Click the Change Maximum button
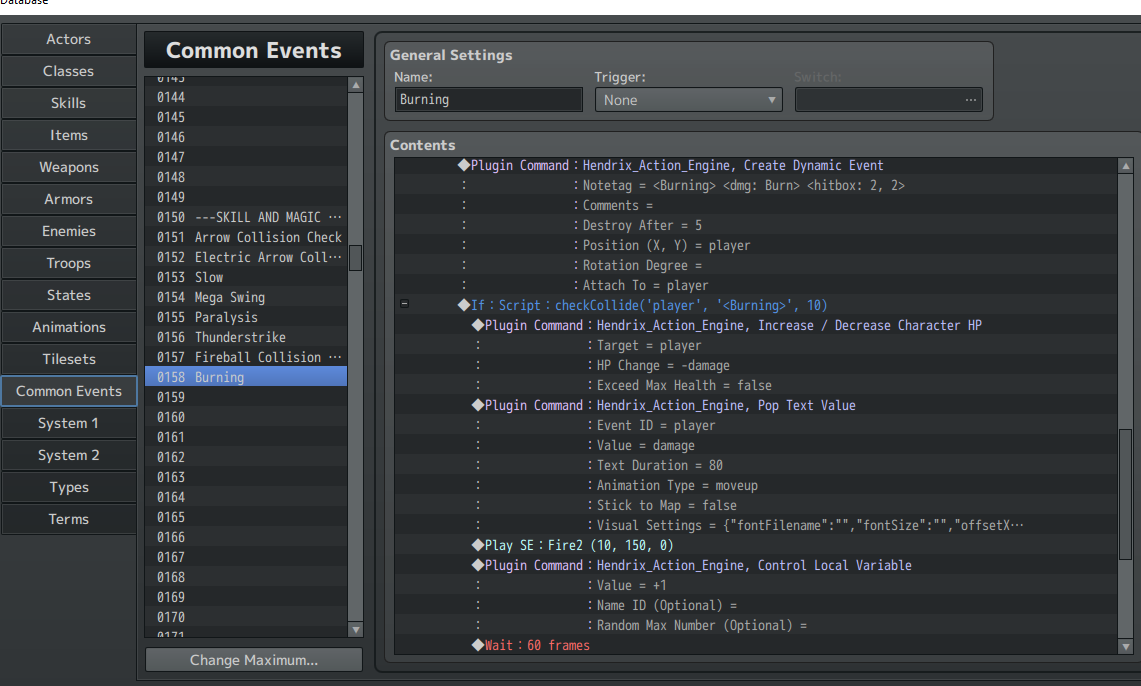 click(x=254, y=660)
